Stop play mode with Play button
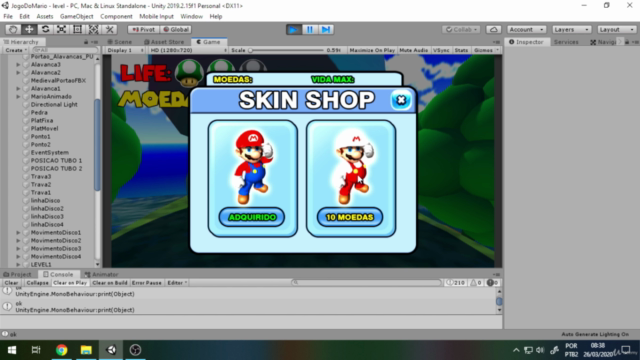 (293, 29)
